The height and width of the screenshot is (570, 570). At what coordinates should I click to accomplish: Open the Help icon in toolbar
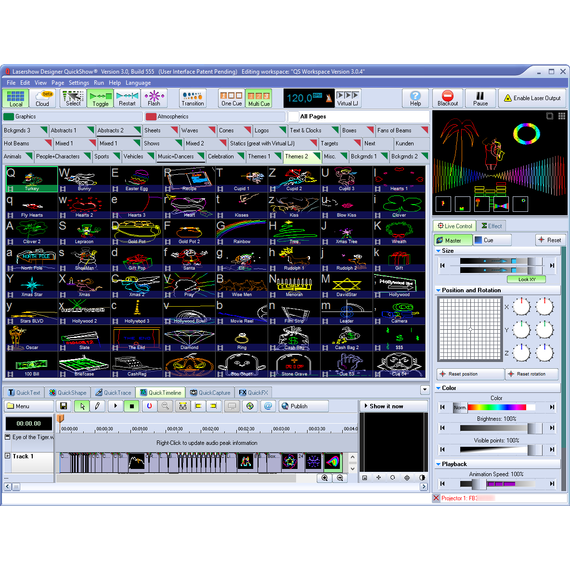tap(415, 98)
